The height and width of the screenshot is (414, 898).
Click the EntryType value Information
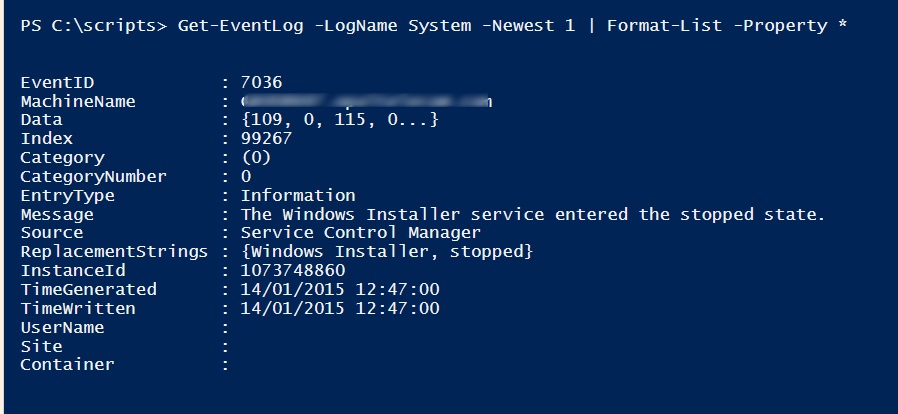click(298, 195)
